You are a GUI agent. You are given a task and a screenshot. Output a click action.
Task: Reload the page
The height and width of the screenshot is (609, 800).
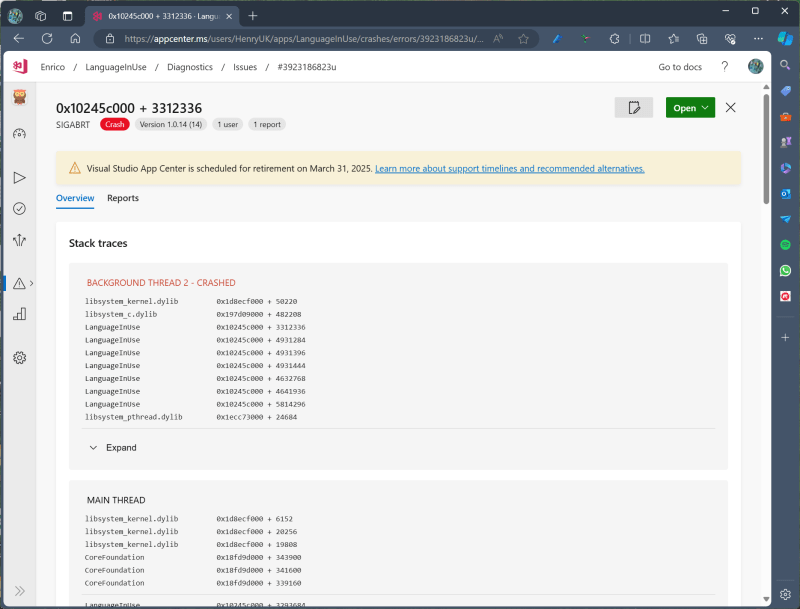coord(47,39)
